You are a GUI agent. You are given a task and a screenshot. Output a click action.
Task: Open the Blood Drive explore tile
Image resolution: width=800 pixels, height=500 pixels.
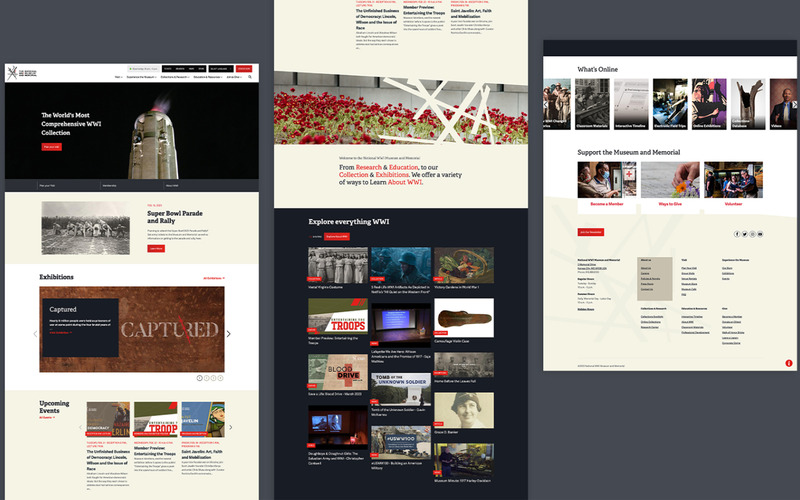click(338, 371)
